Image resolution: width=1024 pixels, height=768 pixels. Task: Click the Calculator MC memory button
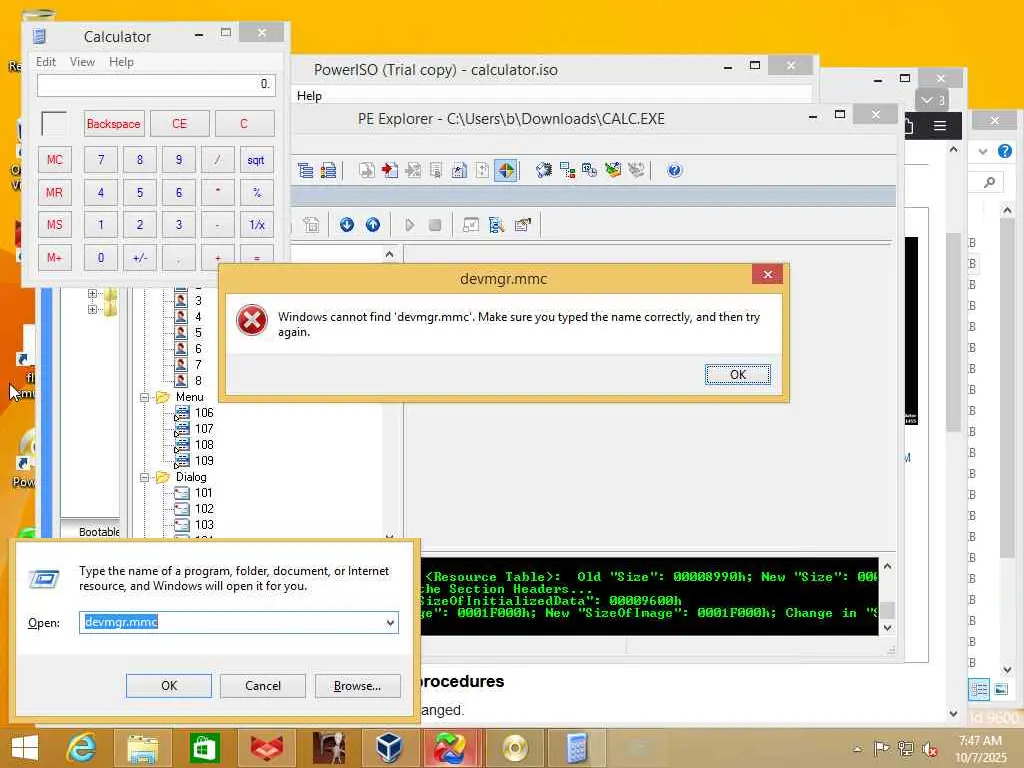click(55, 160)
